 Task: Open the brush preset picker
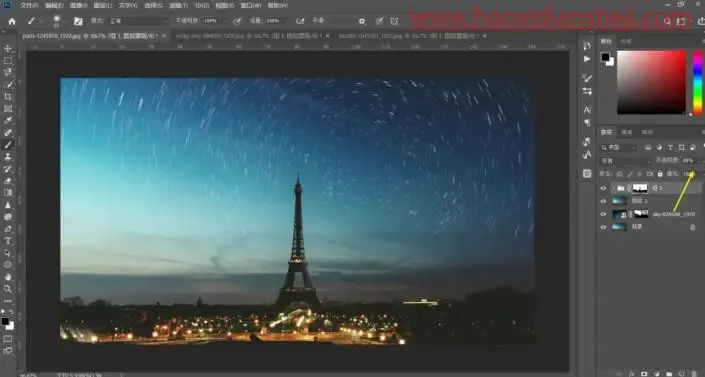click(57, 21)
